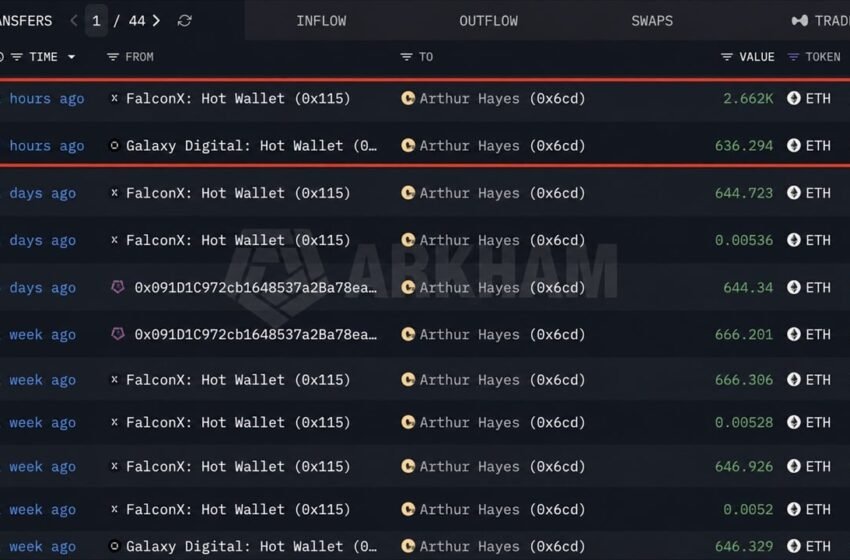The width and height of the screenshot is (850, 560).
Task: Click the 636.294 value link
Action: (x=744, y=145)
